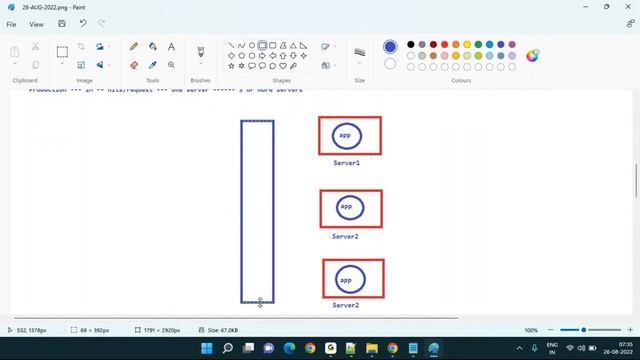Click the Paste clipboard icon

tap(15, 52)
